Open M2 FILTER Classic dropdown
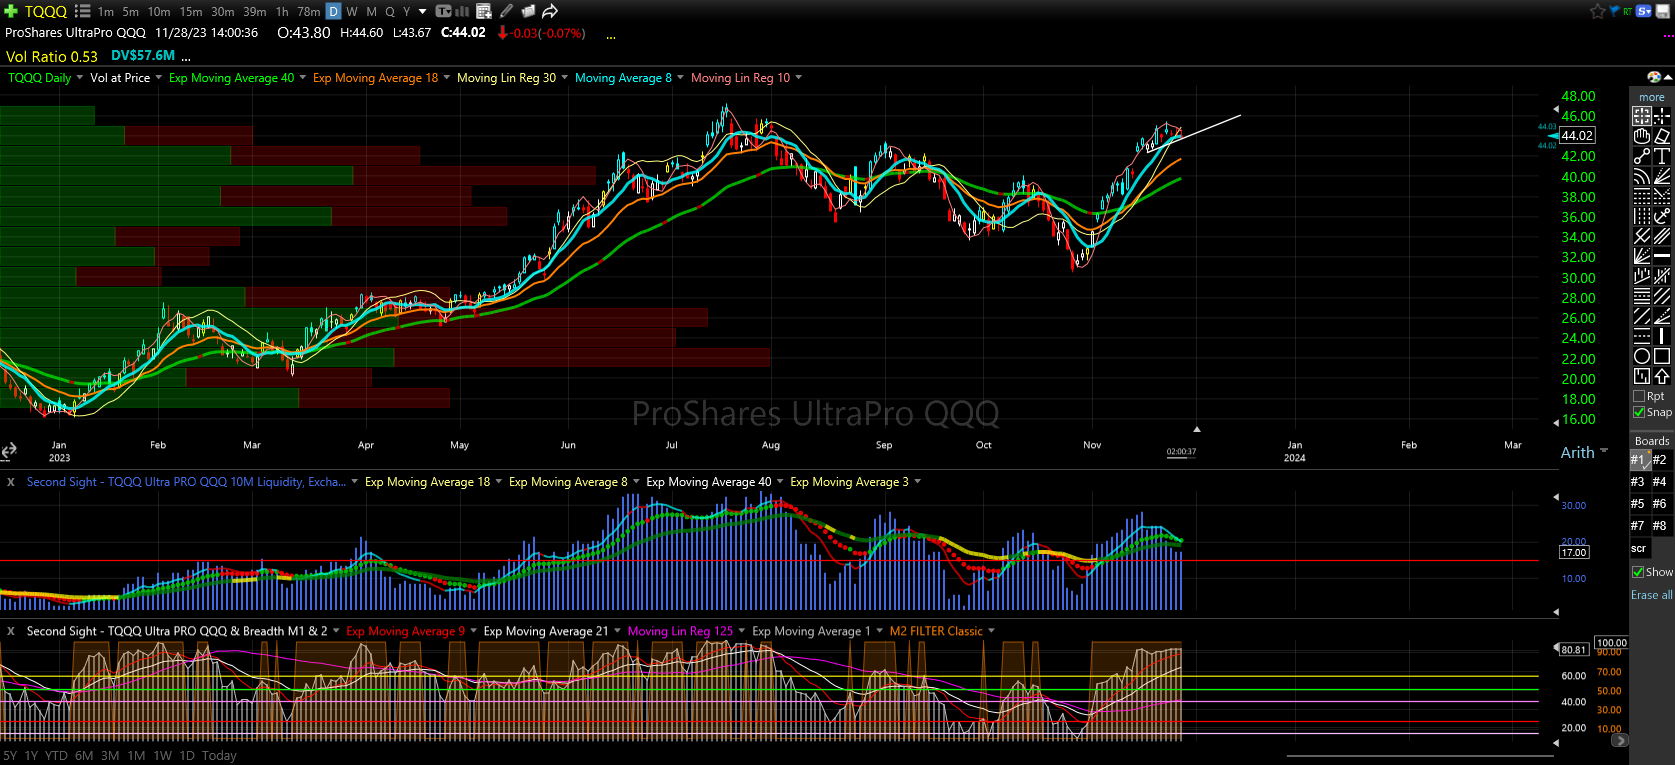The width and height of the screenshot is (1675, 765). 991,631
